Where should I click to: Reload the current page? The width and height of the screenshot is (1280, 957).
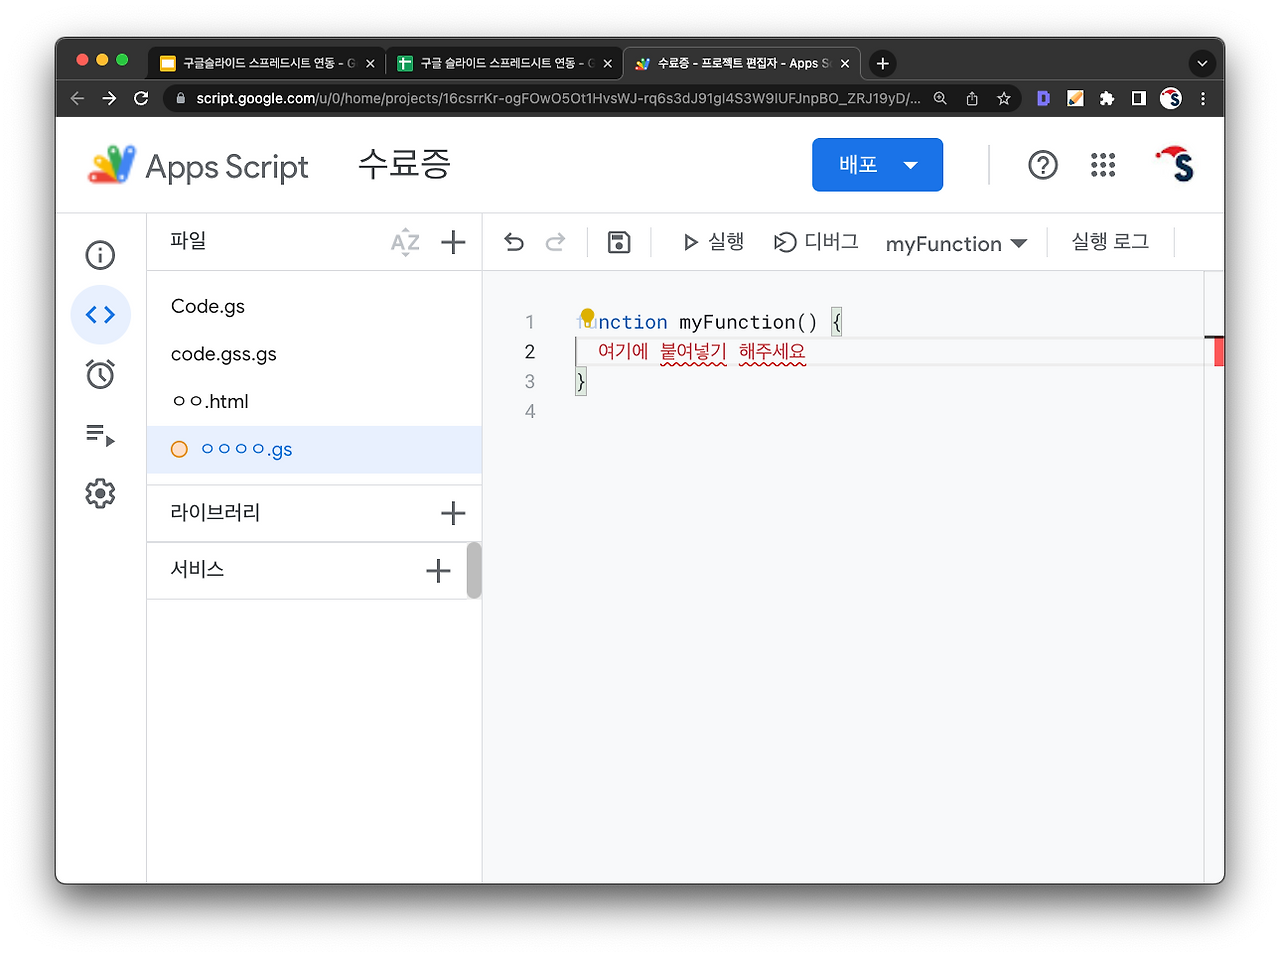tap(141, 98)
